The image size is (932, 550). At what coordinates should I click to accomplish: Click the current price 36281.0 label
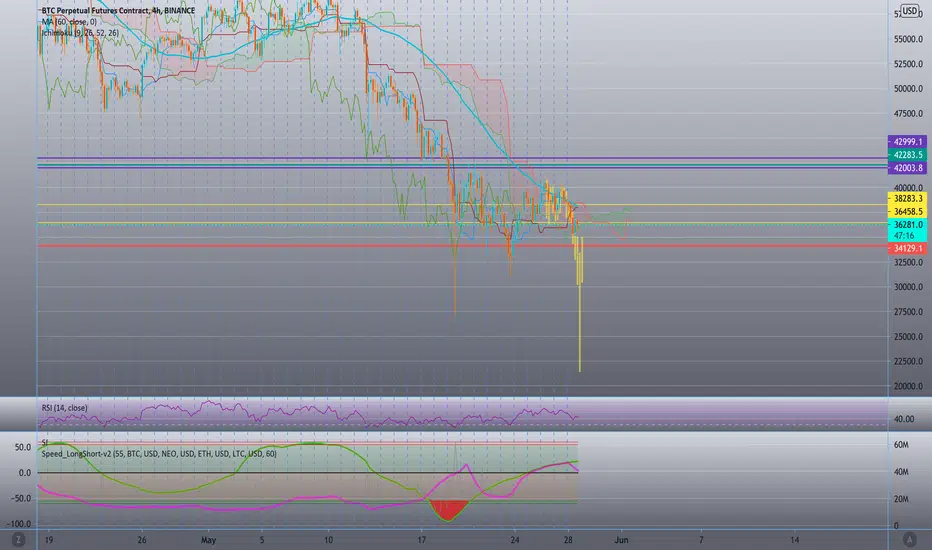(x=907, y=225)
